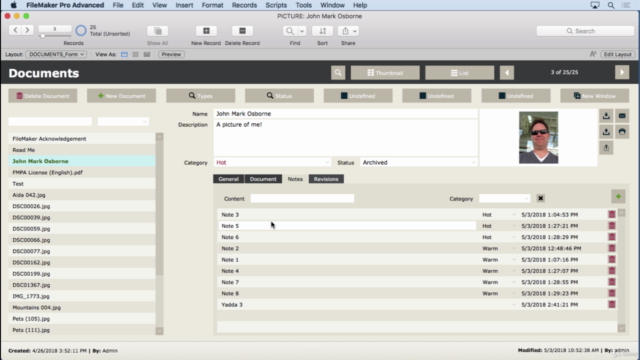Switch to the General tab
The image size is (640, 360).
pos(229,179)
